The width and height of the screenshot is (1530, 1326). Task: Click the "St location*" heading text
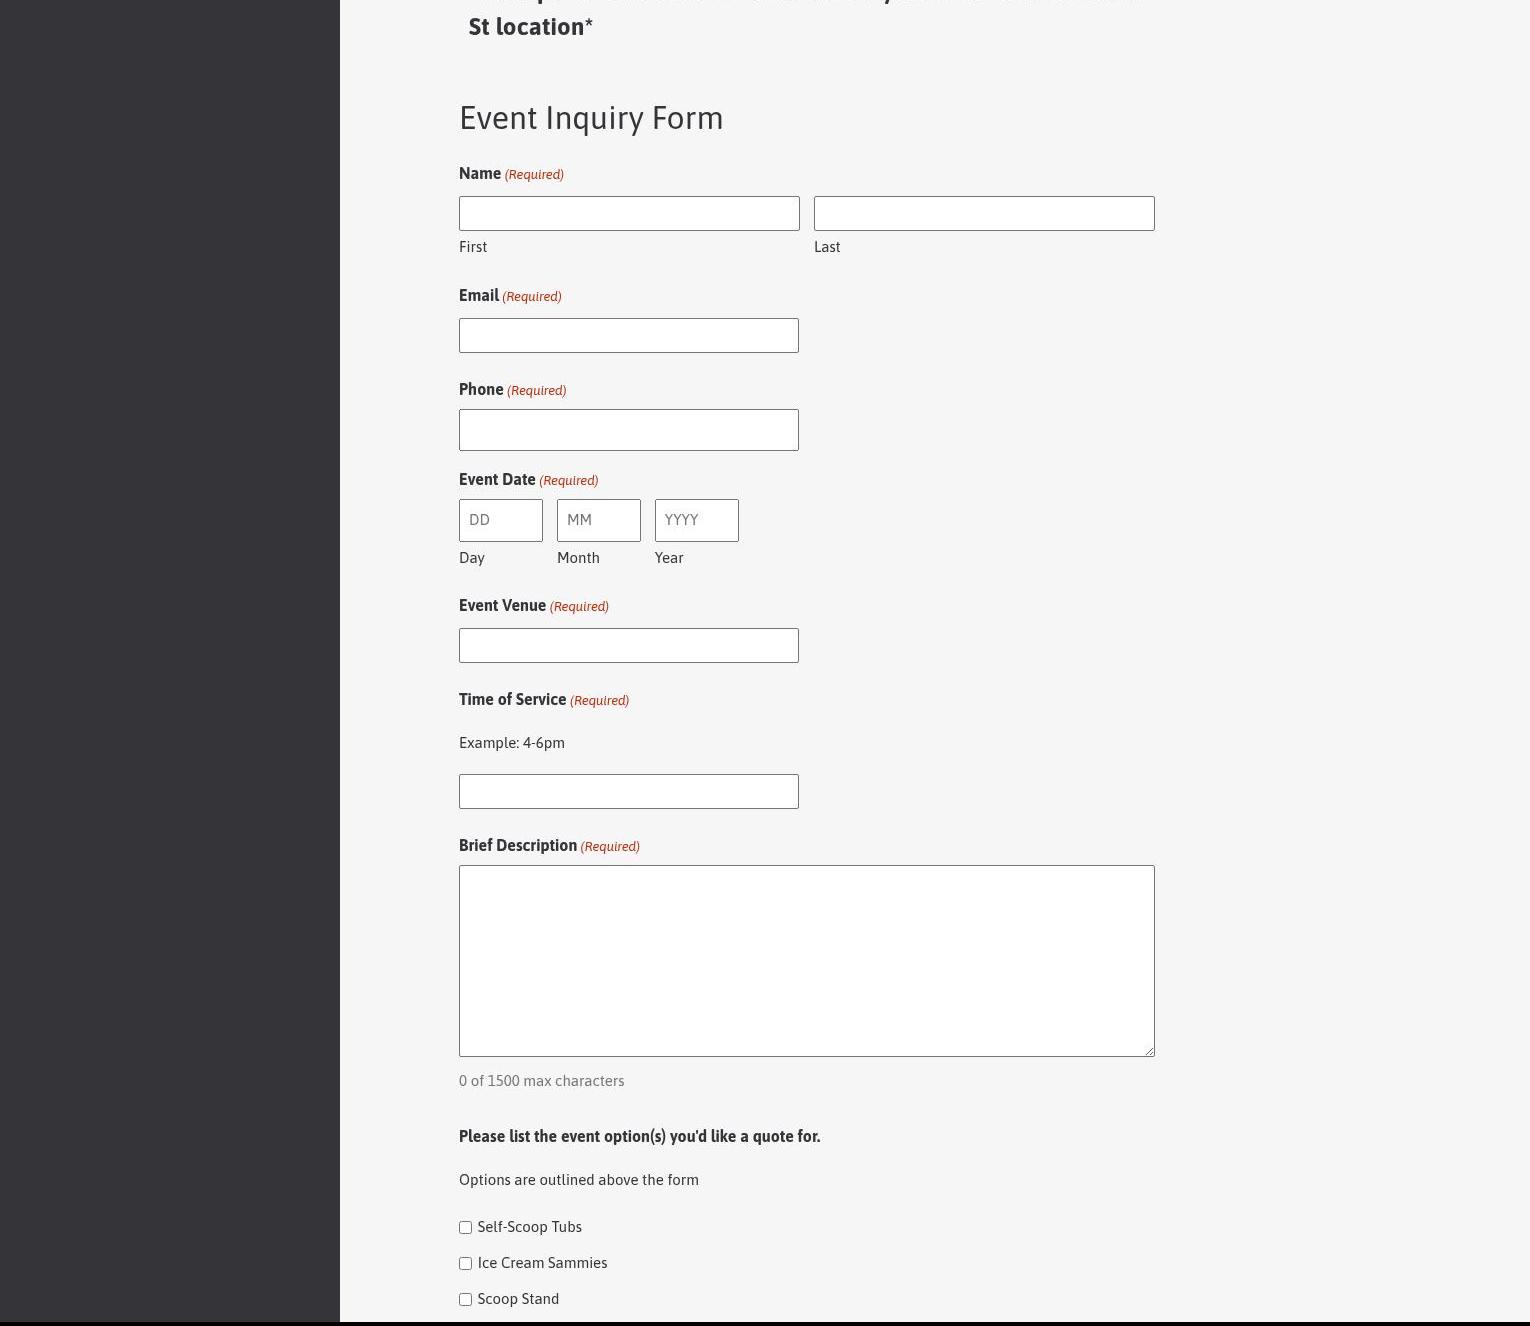coord(531,26)
